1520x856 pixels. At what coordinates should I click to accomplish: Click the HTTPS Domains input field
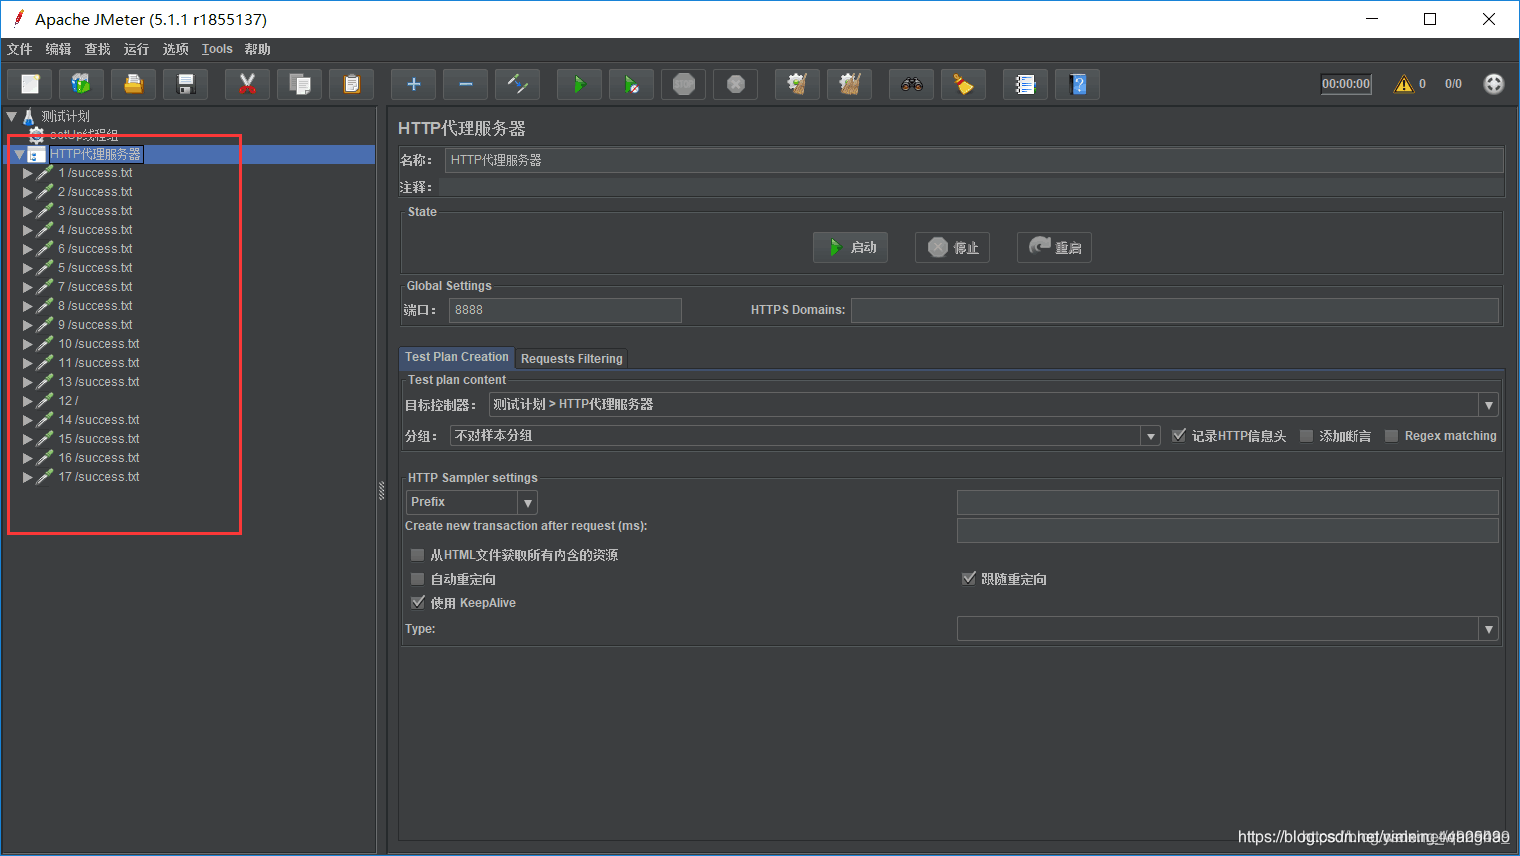pyautogui.click(x=1175, y=310)
